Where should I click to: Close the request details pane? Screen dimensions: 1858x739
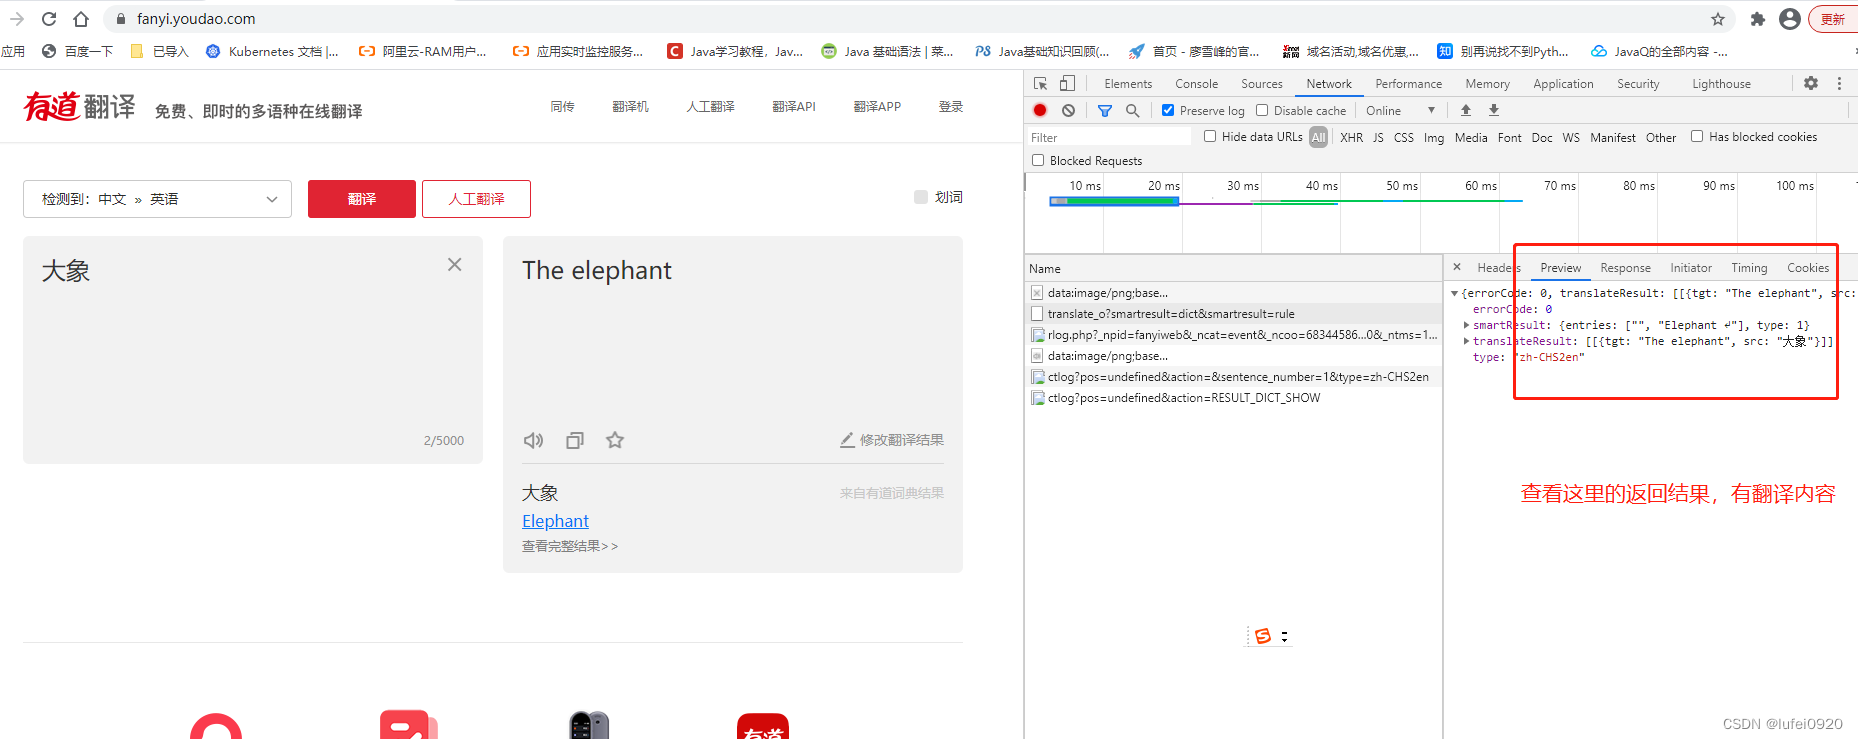(x=1457, y=267)
